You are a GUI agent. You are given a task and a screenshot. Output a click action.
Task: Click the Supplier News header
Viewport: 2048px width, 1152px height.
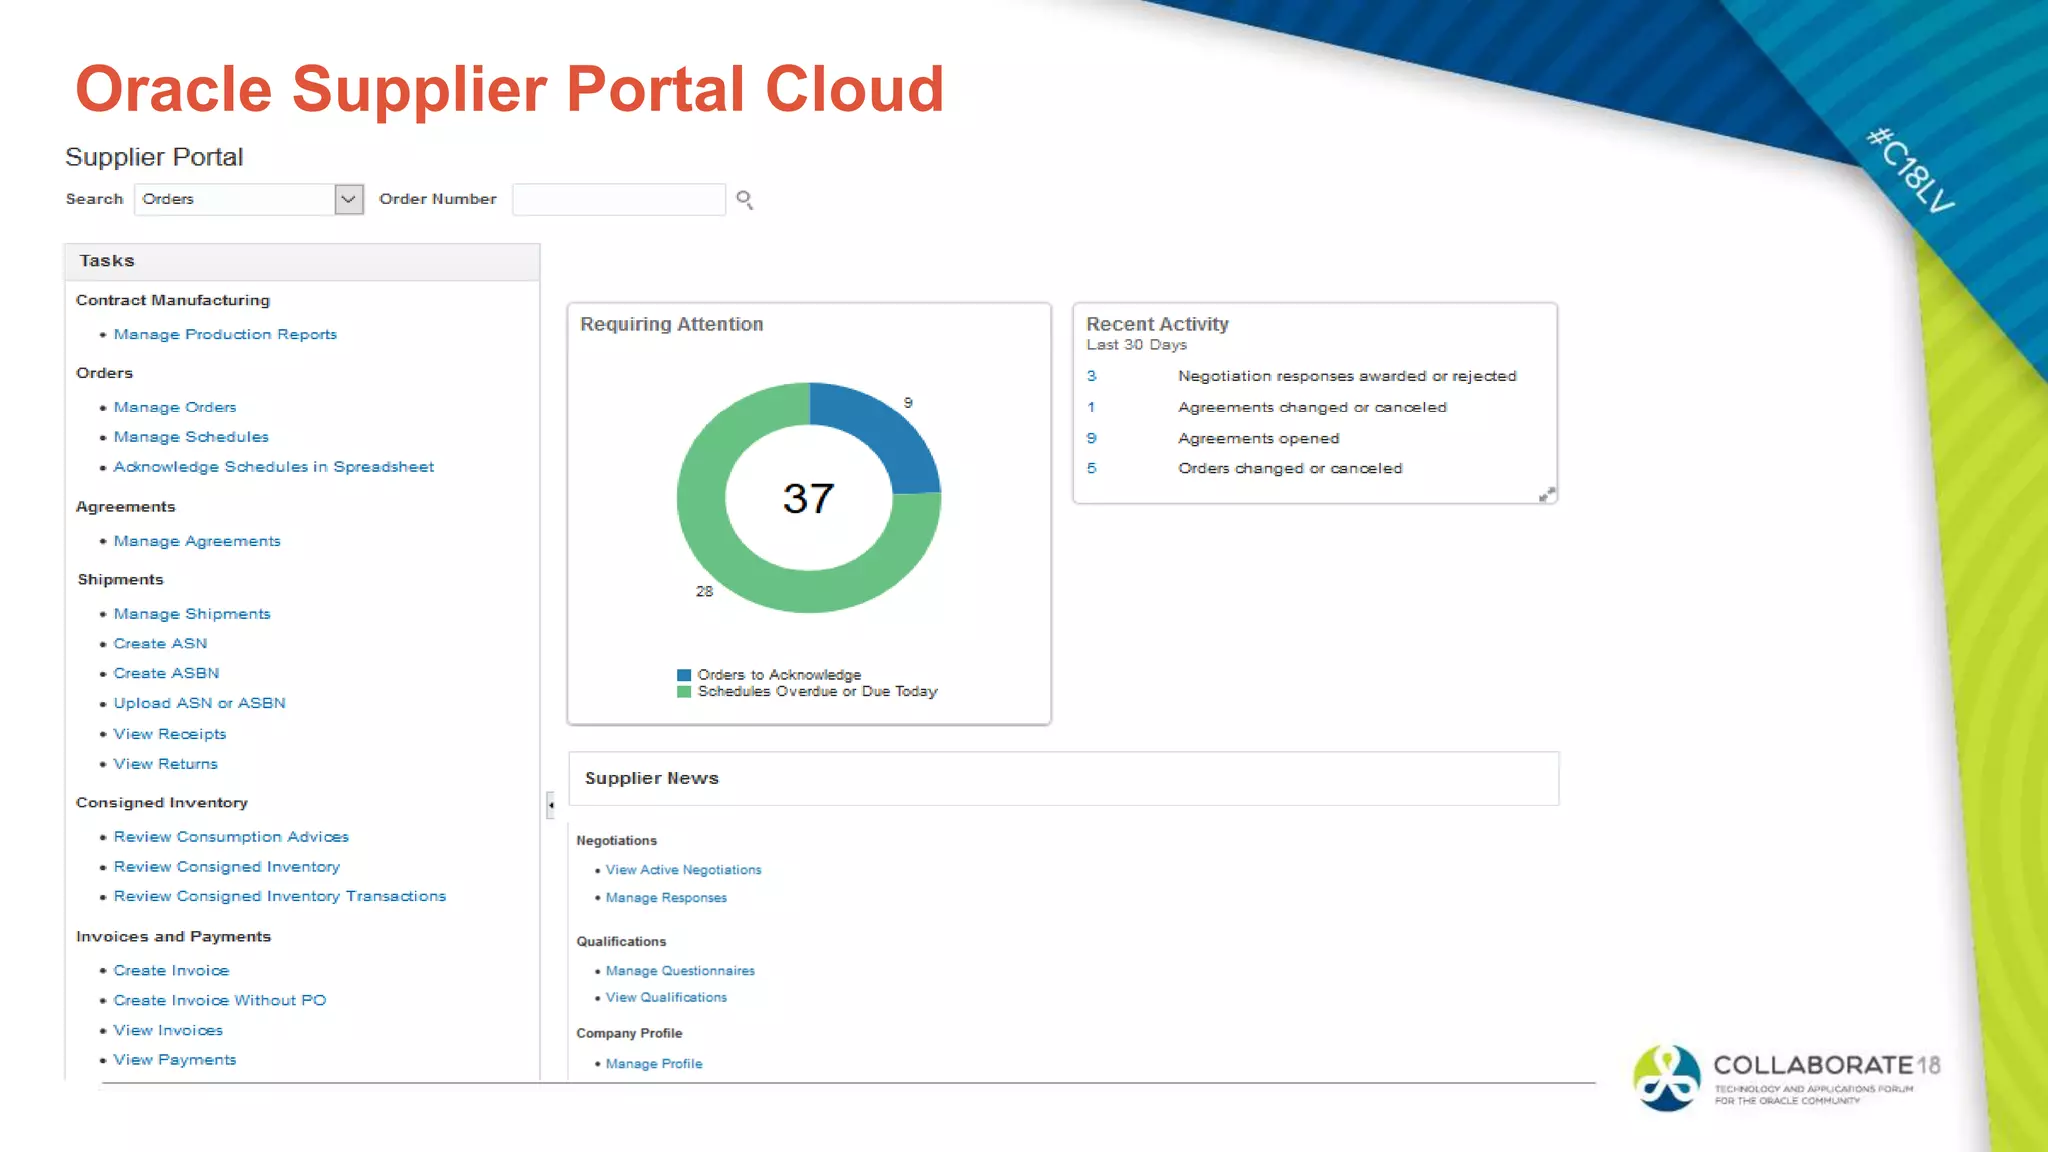click(1063, 778)
